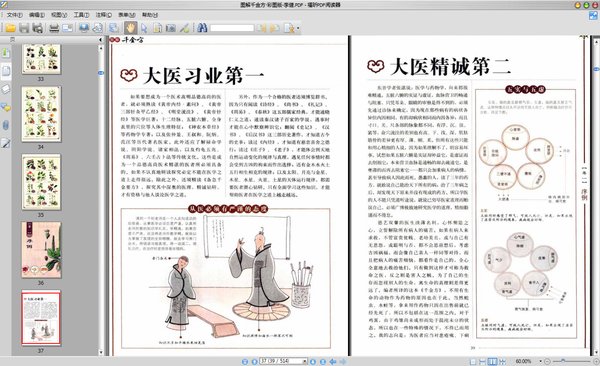Click the zoom out minus button
This screenshot has width=600, height=366.
pos(547,361)
